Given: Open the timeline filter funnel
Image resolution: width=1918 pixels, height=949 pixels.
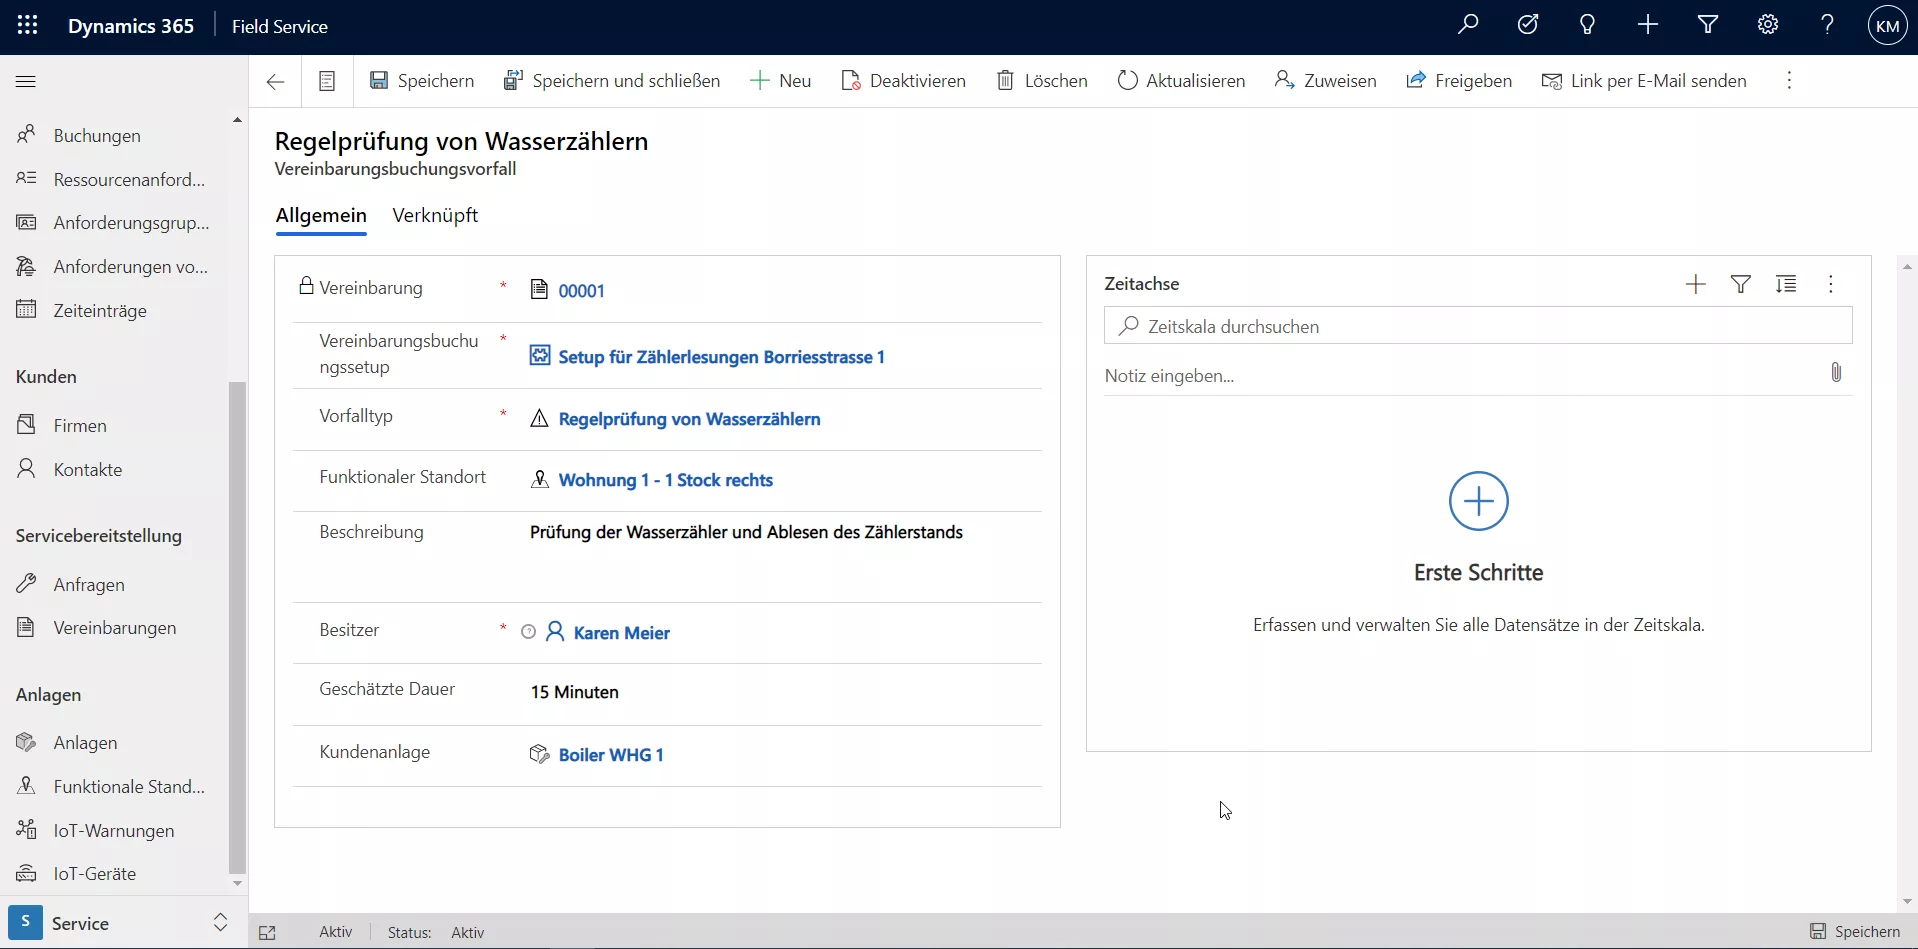Looking at the screenshot, I should [x=1741, y=285].
